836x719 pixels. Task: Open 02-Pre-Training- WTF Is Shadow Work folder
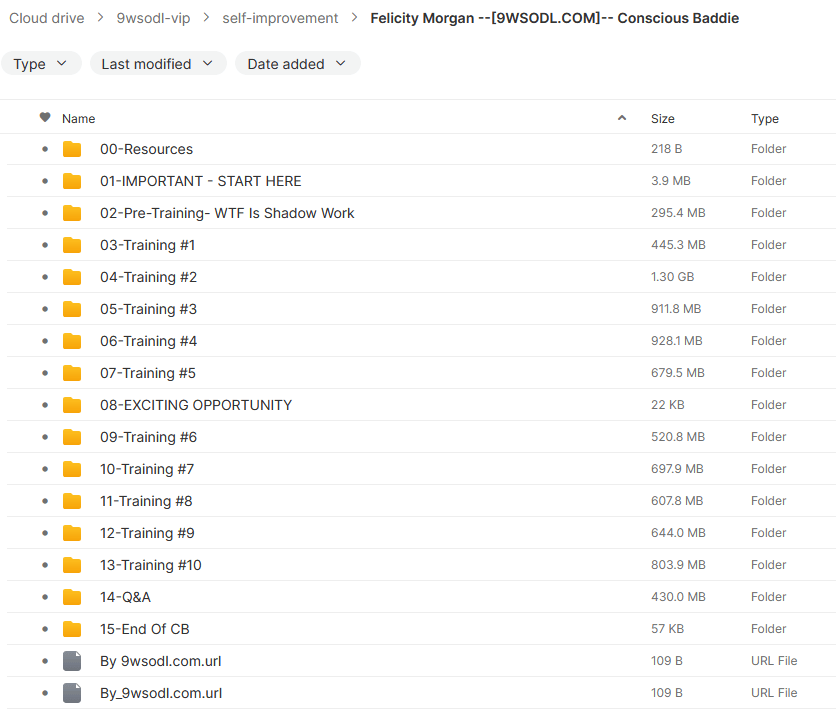coord(227,213)
